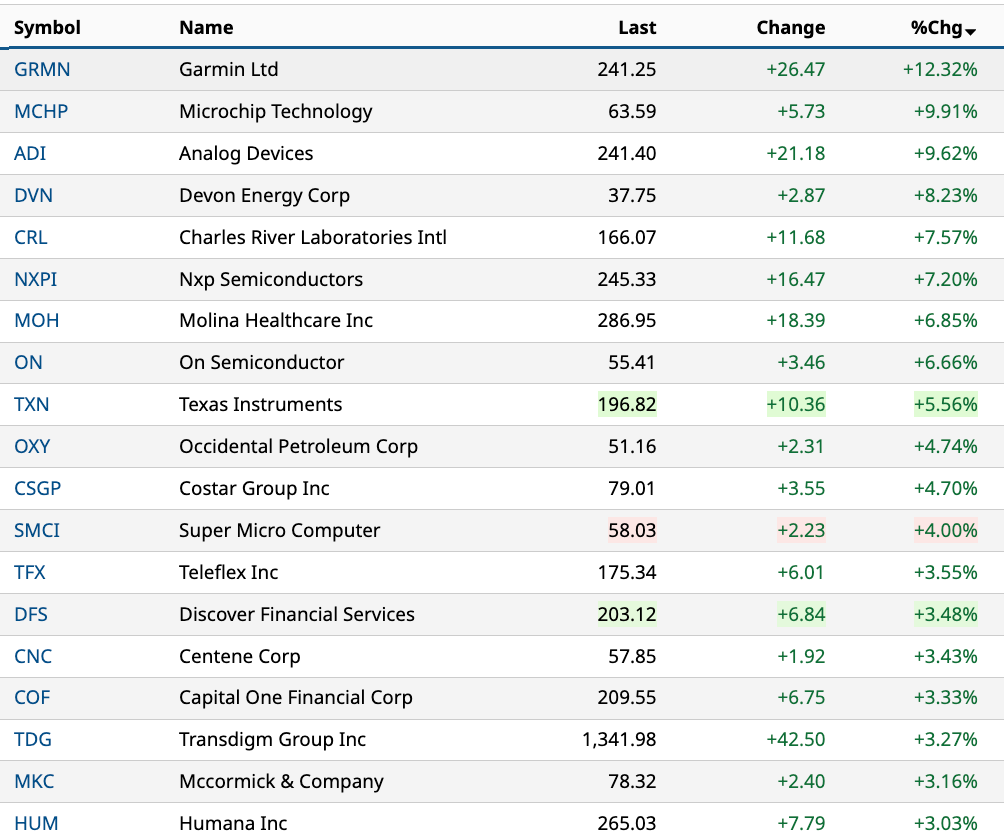Select the Analog Devices name cell
This screenshot has width=1004, height=840.
246,154
